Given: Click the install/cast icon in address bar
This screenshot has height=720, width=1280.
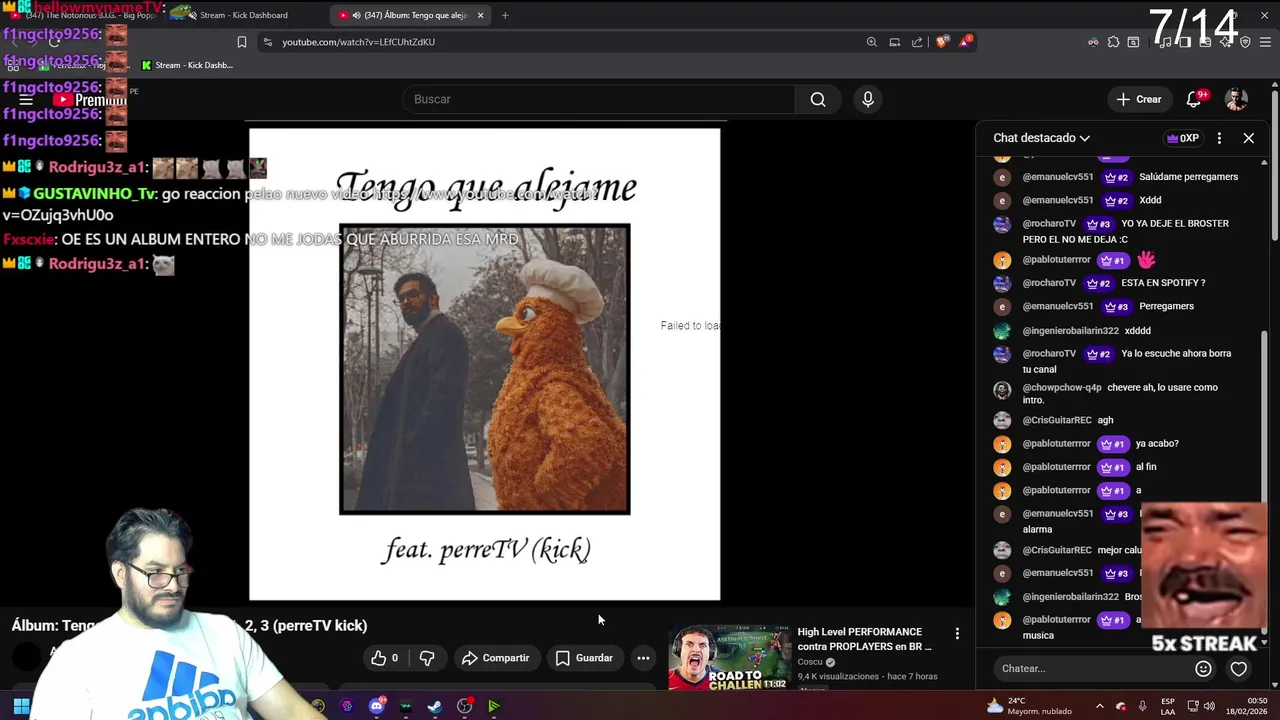Looking at the screenshot, I should (895, 42).
